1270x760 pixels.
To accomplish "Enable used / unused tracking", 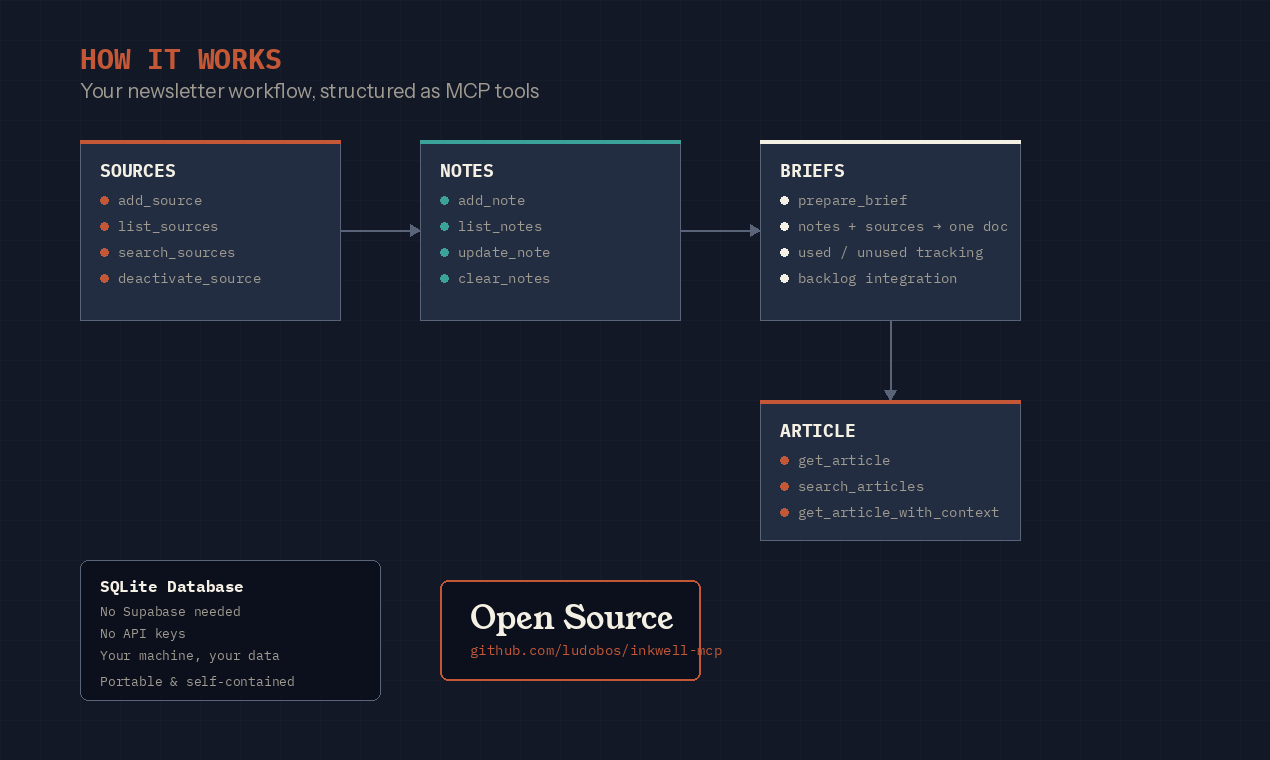I will click(784, 252).
